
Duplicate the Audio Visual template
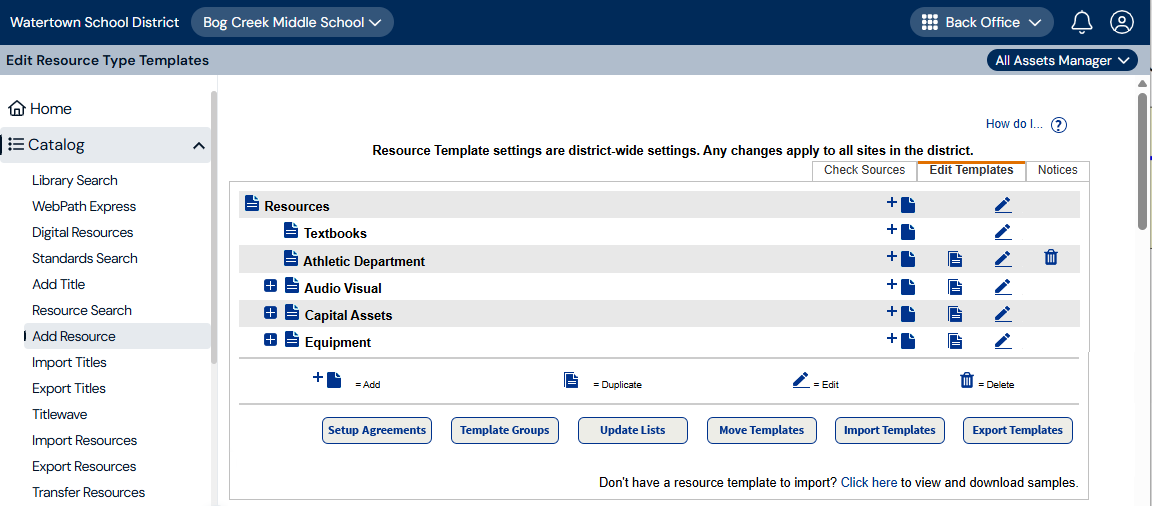pyautogui.click(x=955, y=287)
